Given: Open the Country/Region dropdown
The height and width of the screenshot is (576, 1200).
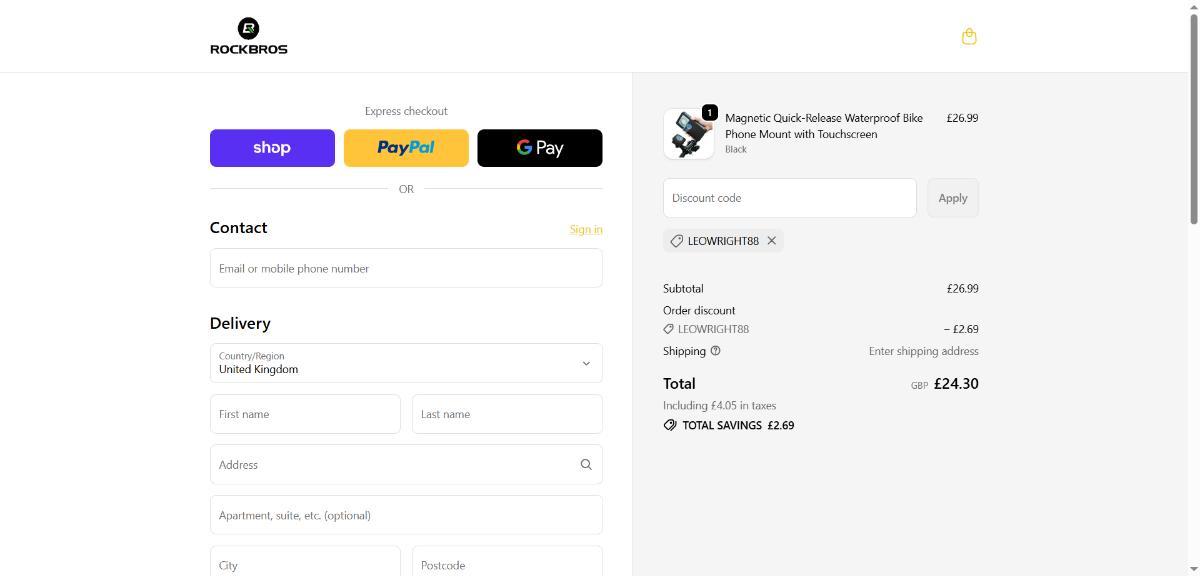Looking at the screenshot, I should click(x=406, y=363).
